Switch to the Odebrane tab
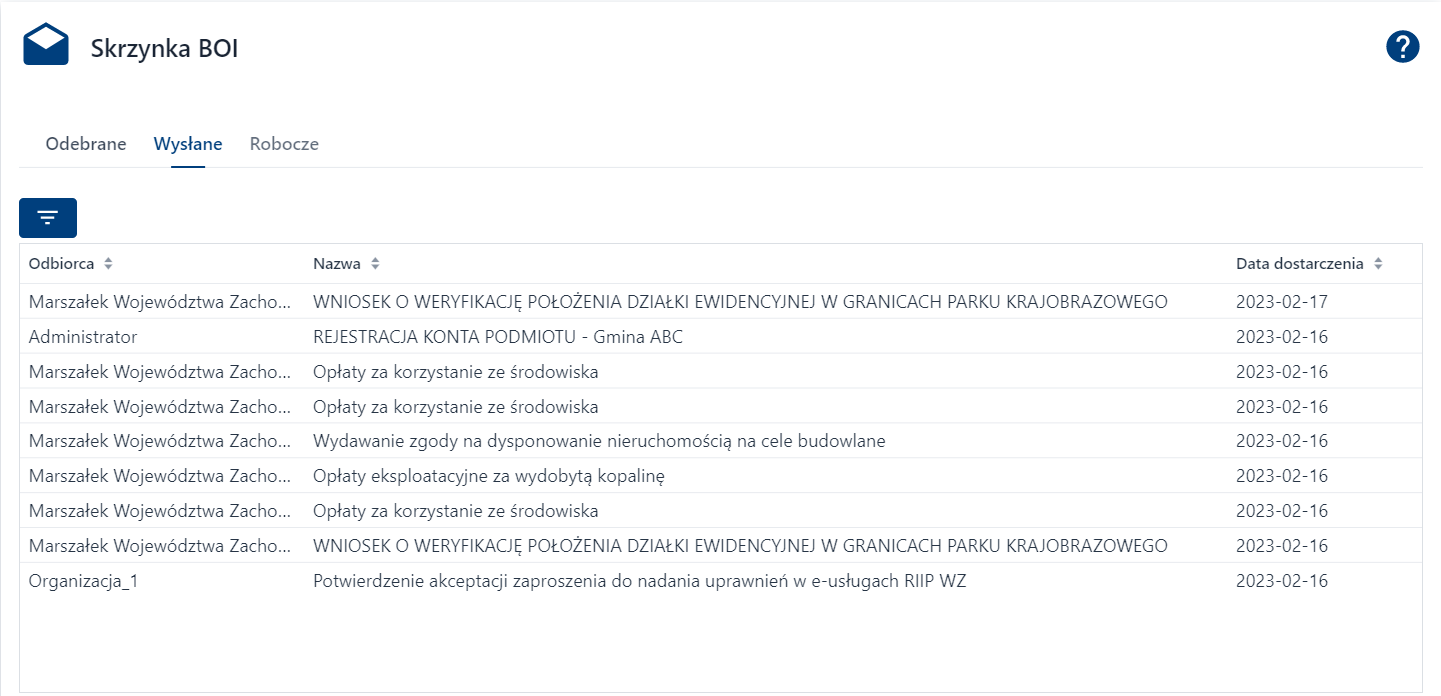This screenshot has height=696, width=1441. click(x=85, y=143)
